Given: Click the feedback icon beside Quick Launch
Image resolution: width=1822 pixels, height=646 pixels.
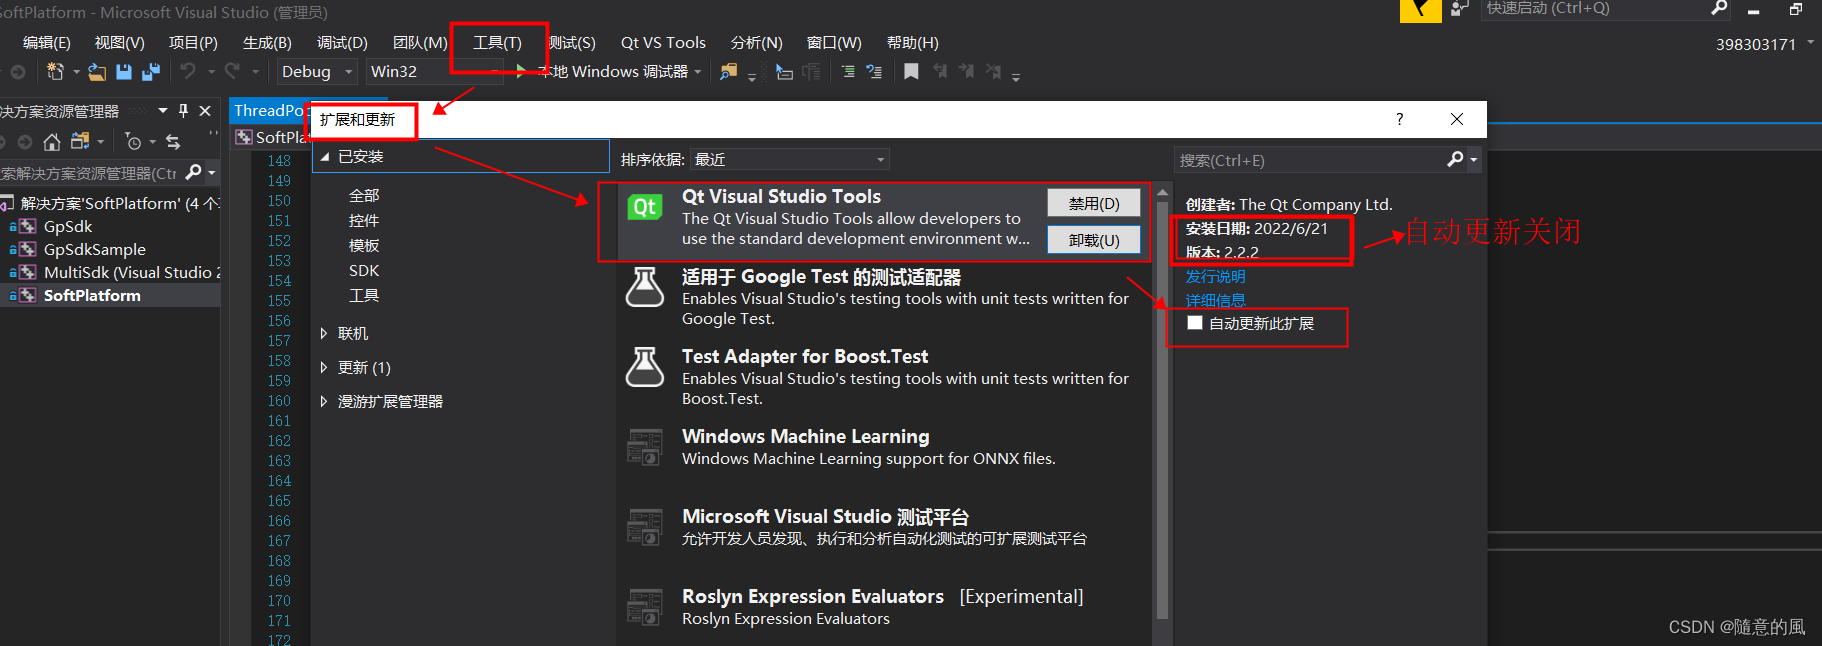Looking at the screenshot, I should pos(1460,9).
